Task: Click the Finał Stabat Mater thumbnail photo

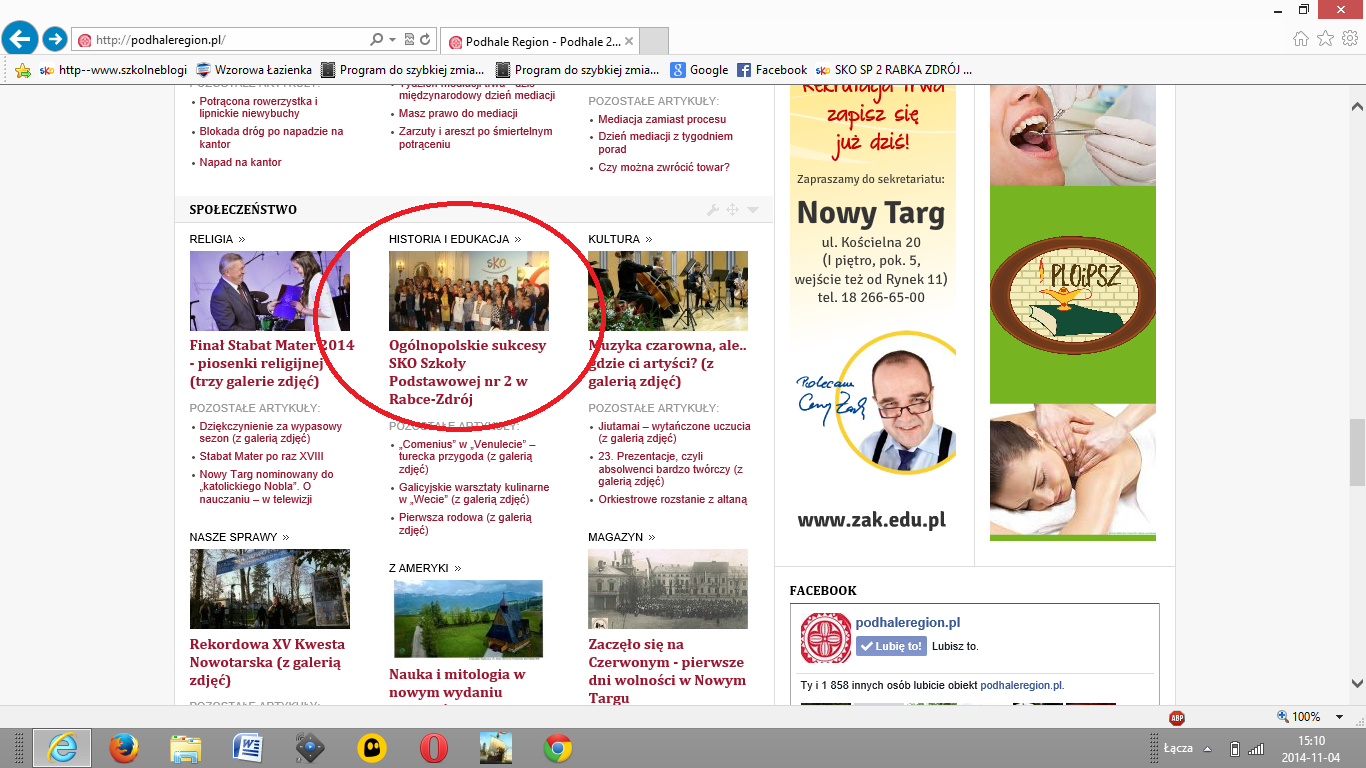Action: tap(270, 291)
